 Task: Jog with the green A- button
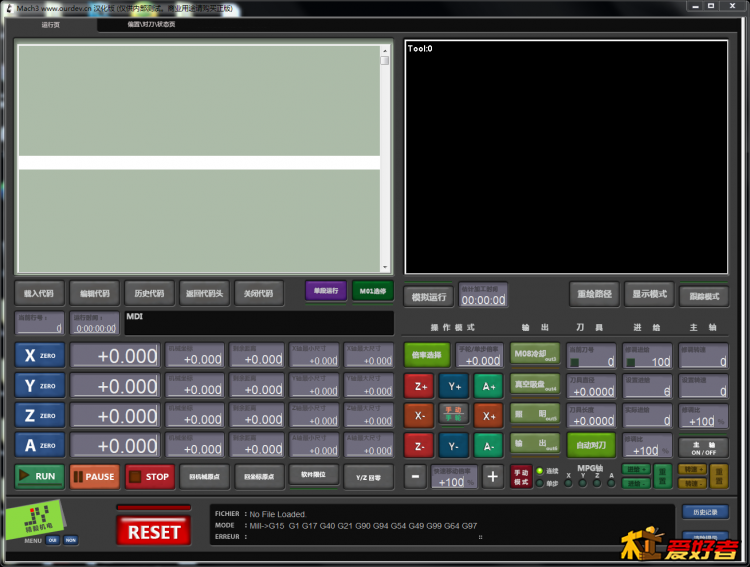pos(488,446)
